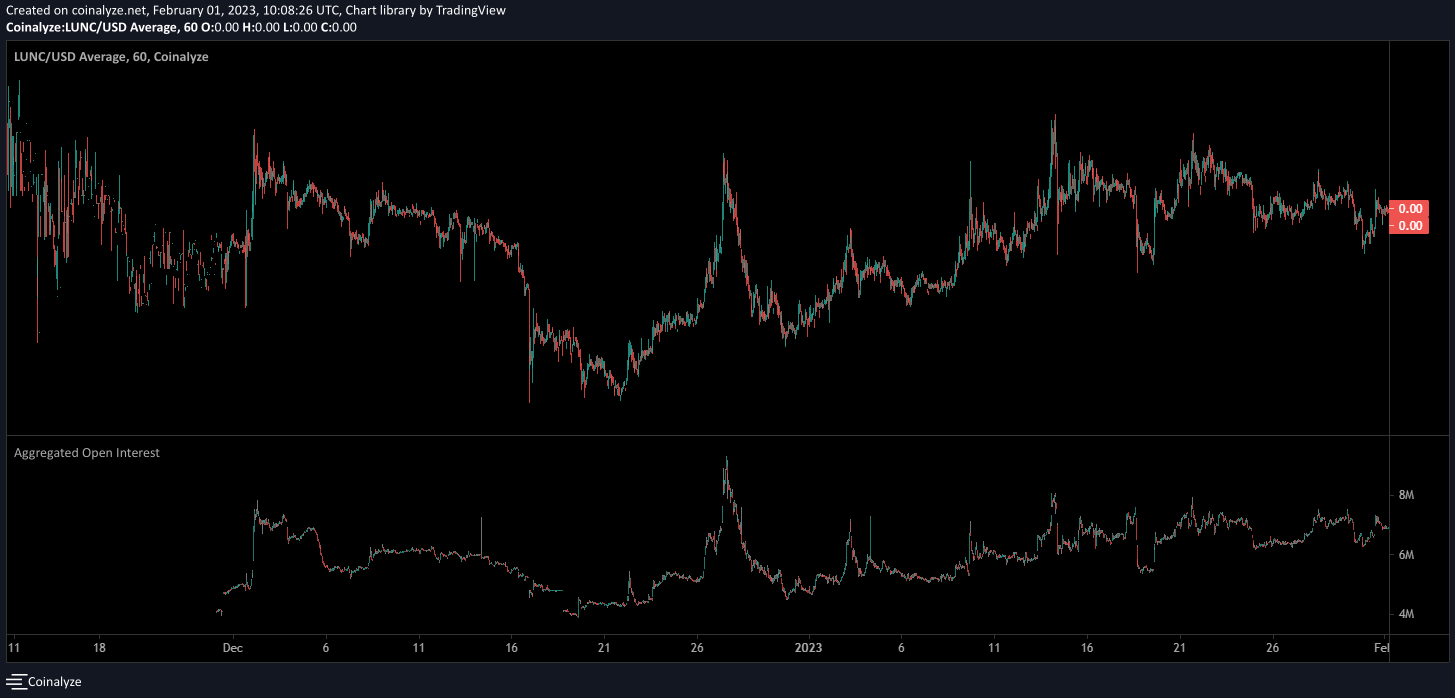The width and height of the screenshot is (1455, 698).
Task: Click the divider between price and open interest panes
Action: coord(700,435)
